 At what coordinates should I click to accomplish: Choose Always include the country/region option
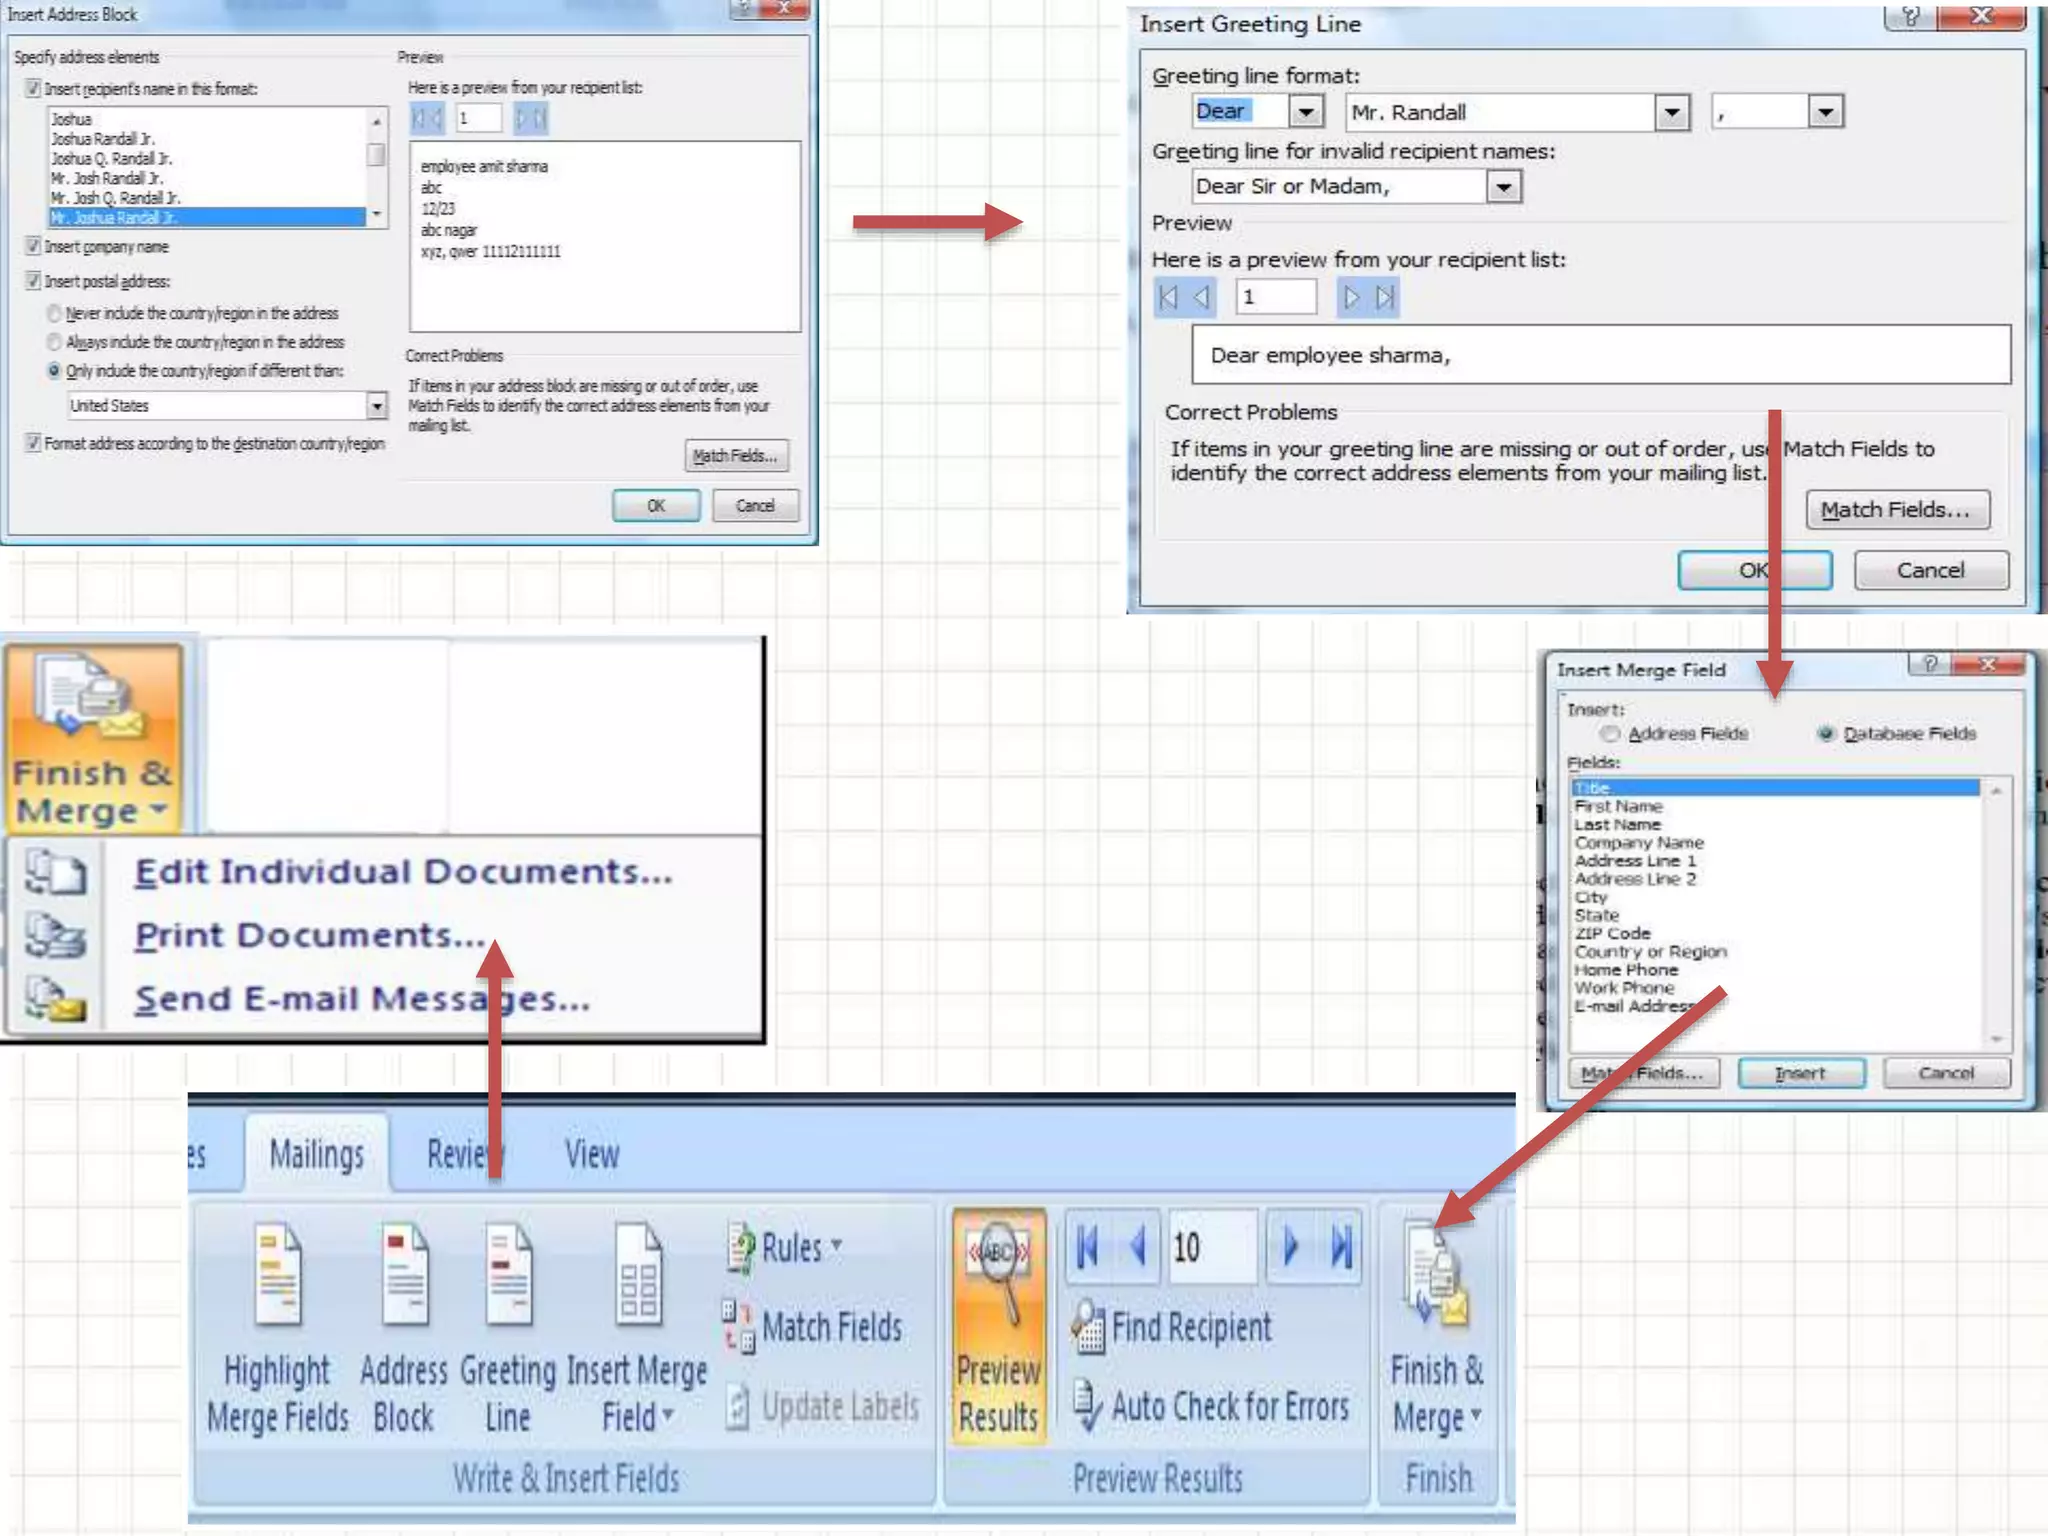54,342
